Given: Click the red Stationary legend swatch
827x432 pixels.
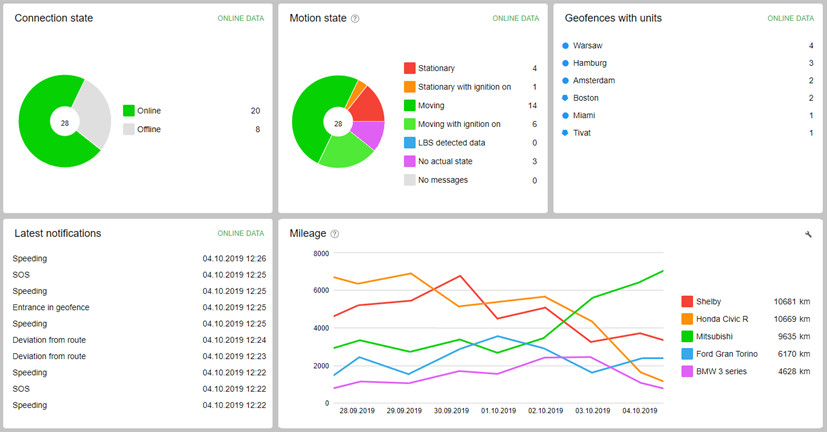Looking at the screenshot, I should coord(410,68).
